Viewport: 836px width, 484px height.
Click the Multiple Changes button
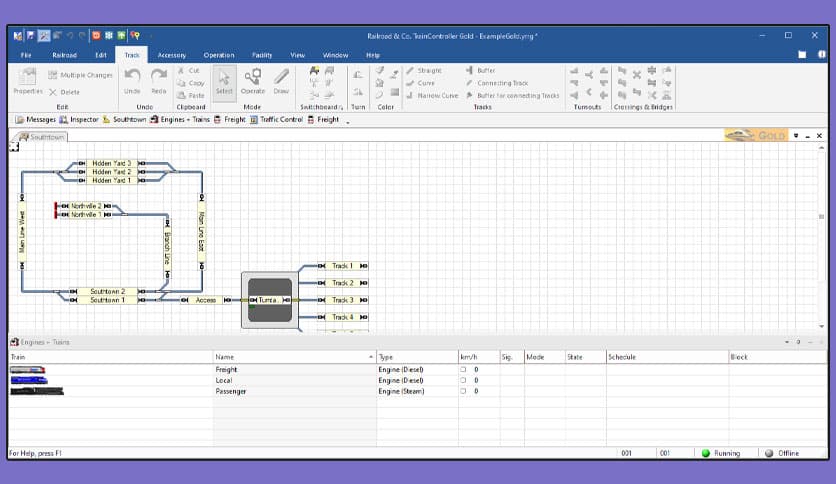pyautogui.click(x=80, y=75)
